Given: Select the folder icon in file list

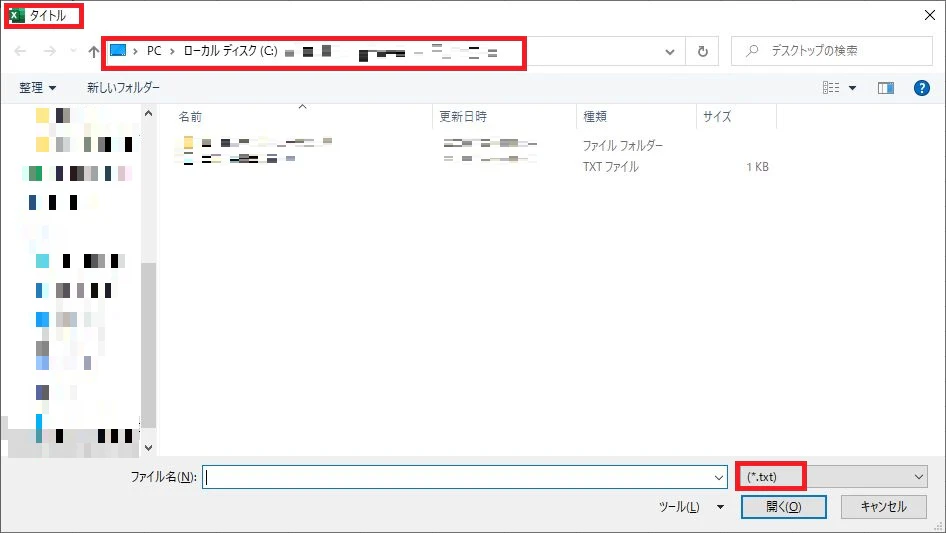Looking at the screenshot, I should pyautogui.click(x=188, y=143).
